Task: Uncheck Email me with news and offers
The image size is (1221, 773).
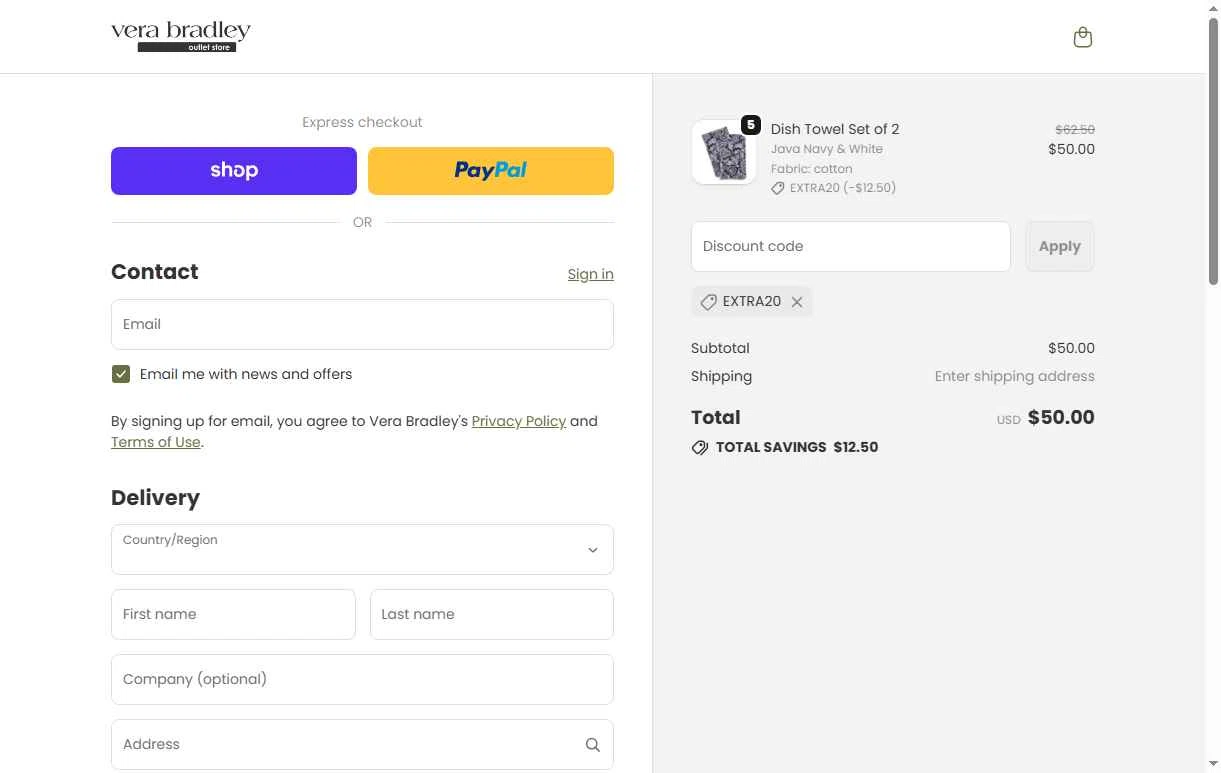Action: pyautogui.click(x=121, y=374)
